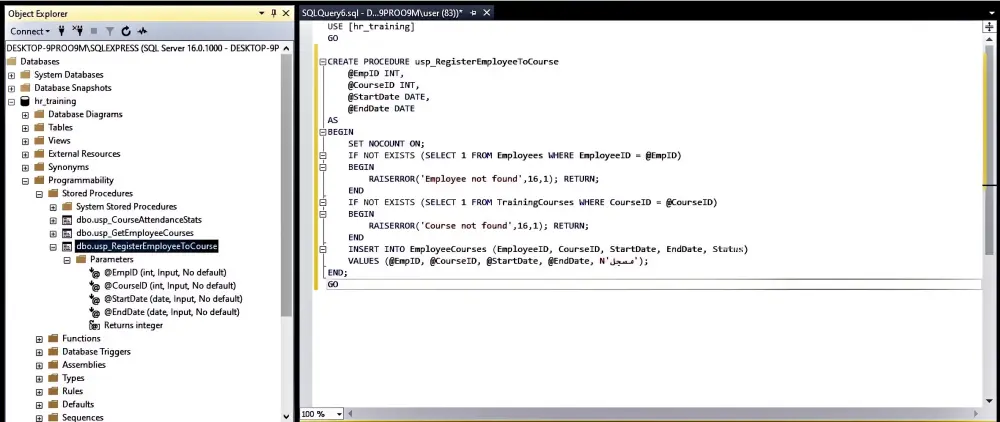Select the Rules folder
Viewport: 1000px width, 422px height.
[72, 391]
